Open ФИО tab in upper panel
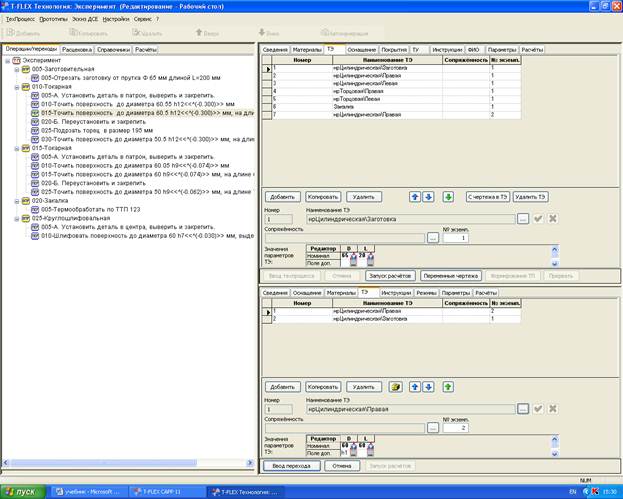 (473, 50)
